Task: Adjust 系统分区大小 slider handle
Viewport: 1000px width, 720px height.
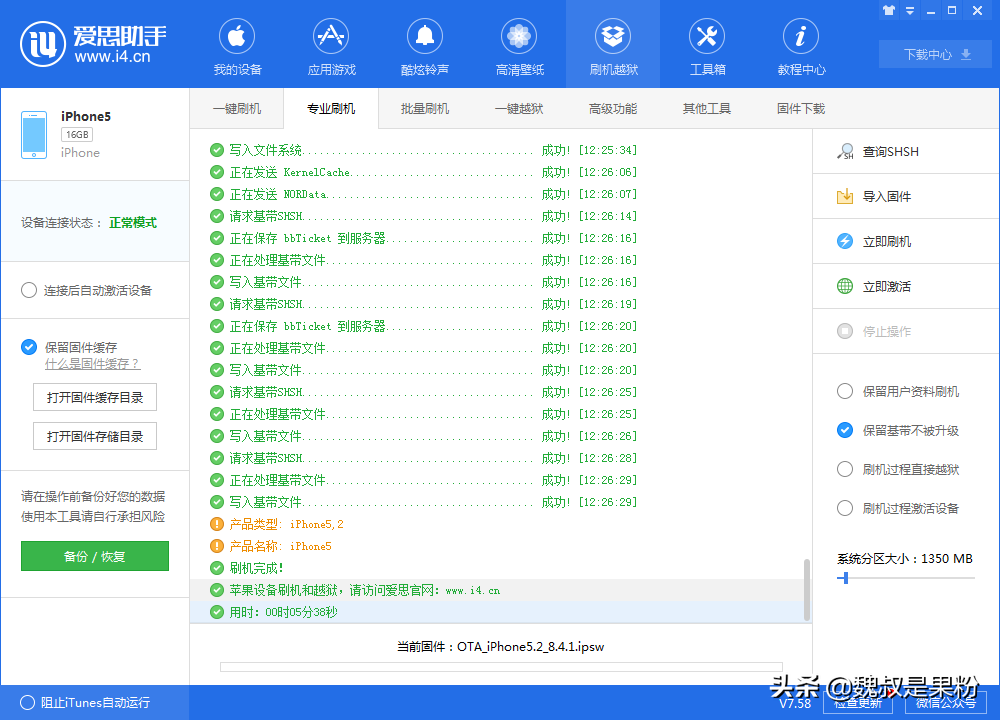Action: coord(846,578)
